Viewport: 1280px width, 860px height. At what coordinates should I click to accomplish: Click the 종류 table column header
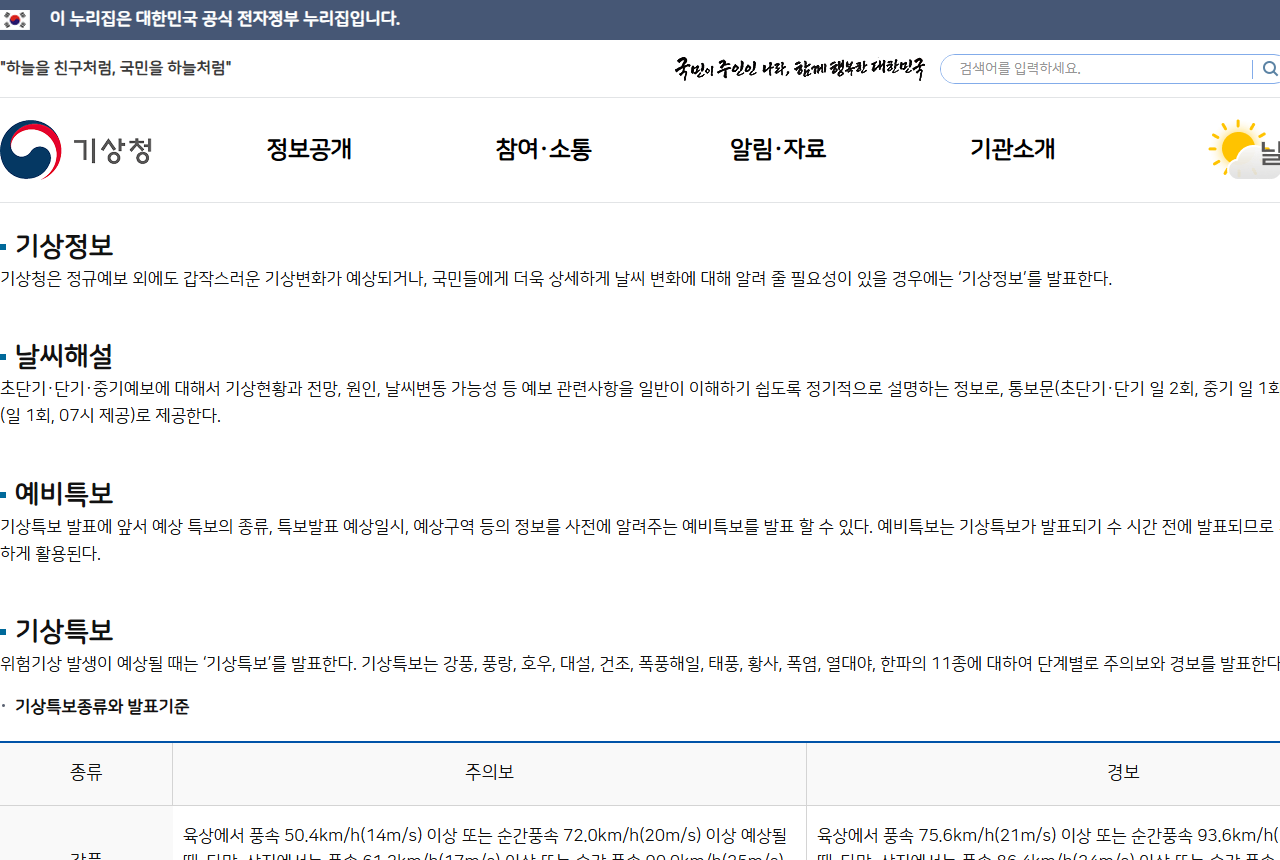[86, 773]
